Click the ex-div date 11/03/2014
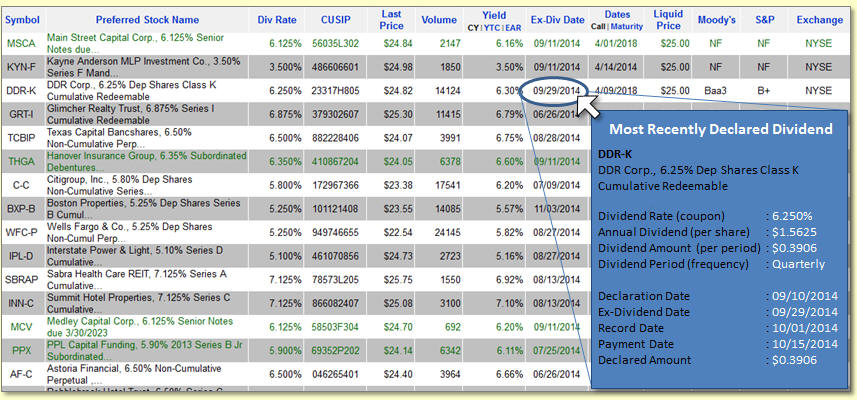The height and width of the screenshot is (400, 857). coord(556,209)
